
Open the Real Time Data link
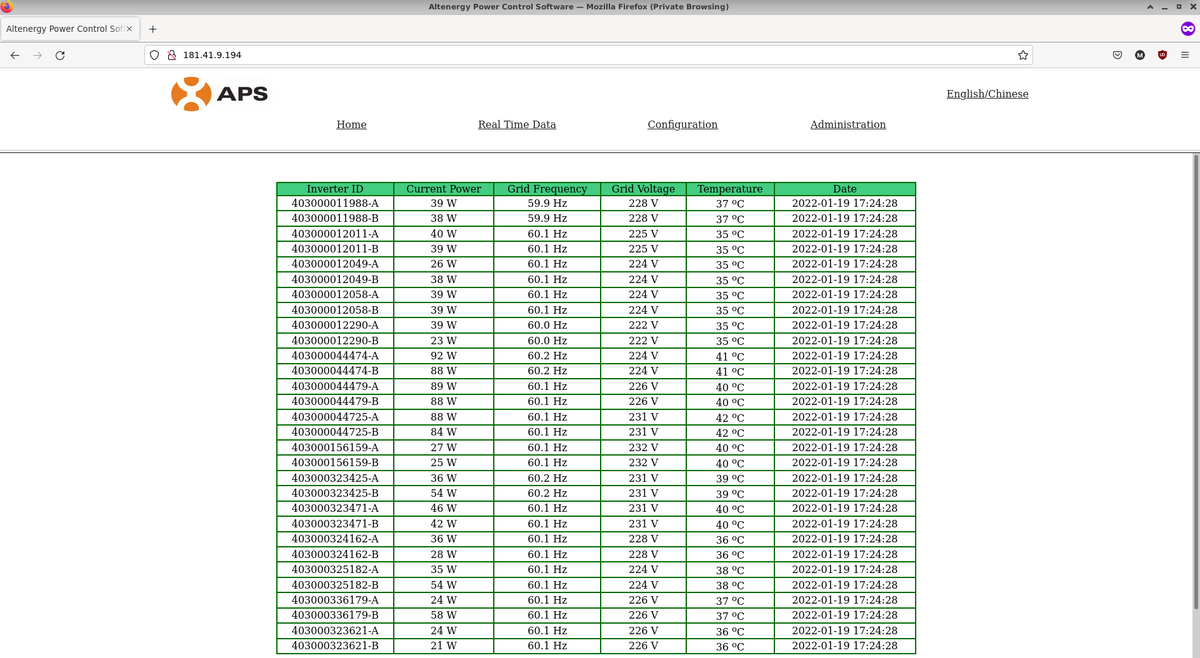(x=517, y=125)
